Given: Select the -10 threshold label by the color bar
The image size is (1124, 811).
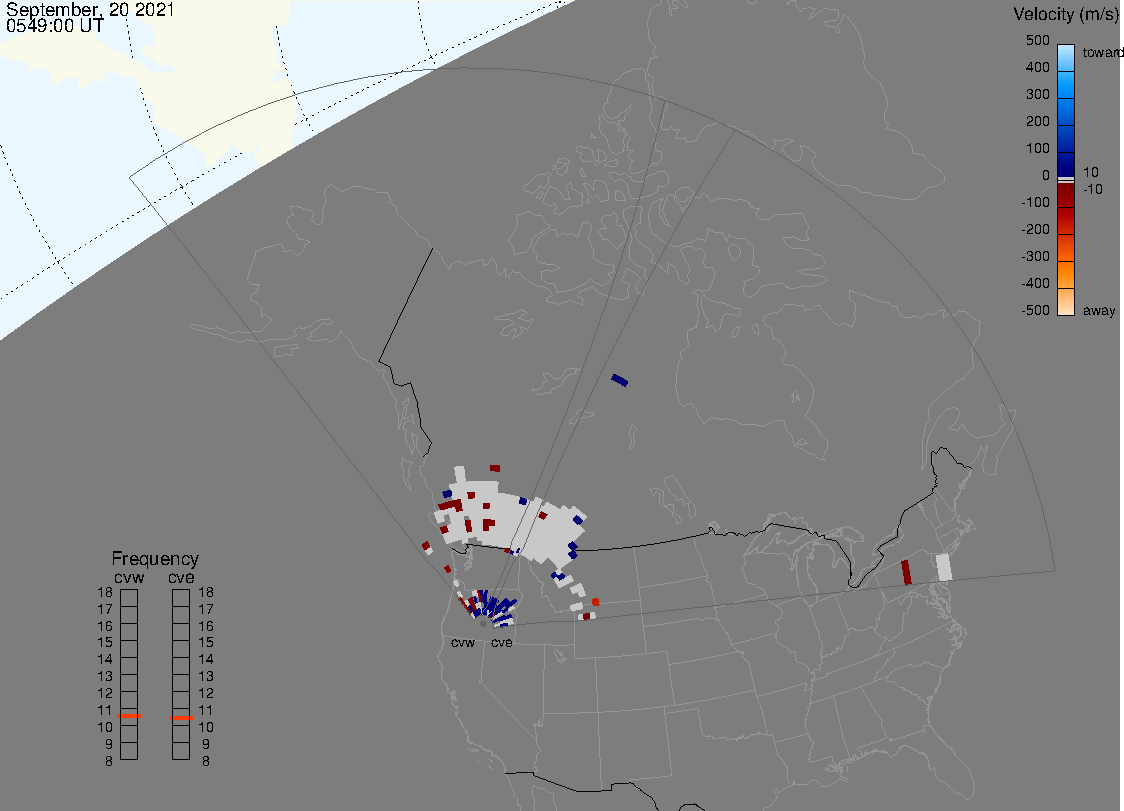Looking at the screenshot, I should click(x=1092, y=189).
